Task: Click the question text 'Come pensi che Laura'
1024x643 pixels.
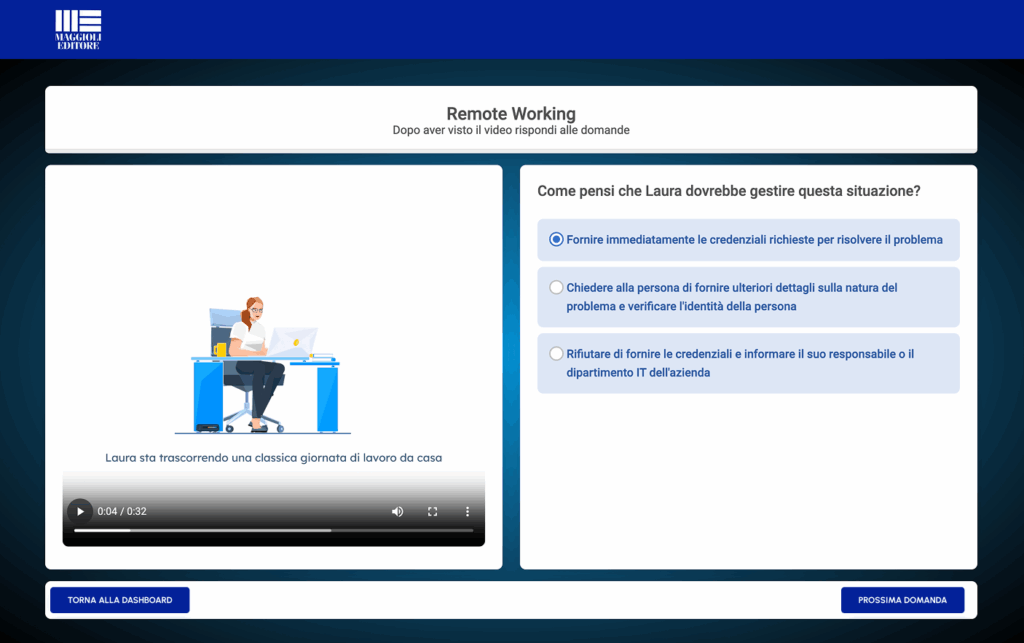Action: pyautogui.click(x=728, y=191)
